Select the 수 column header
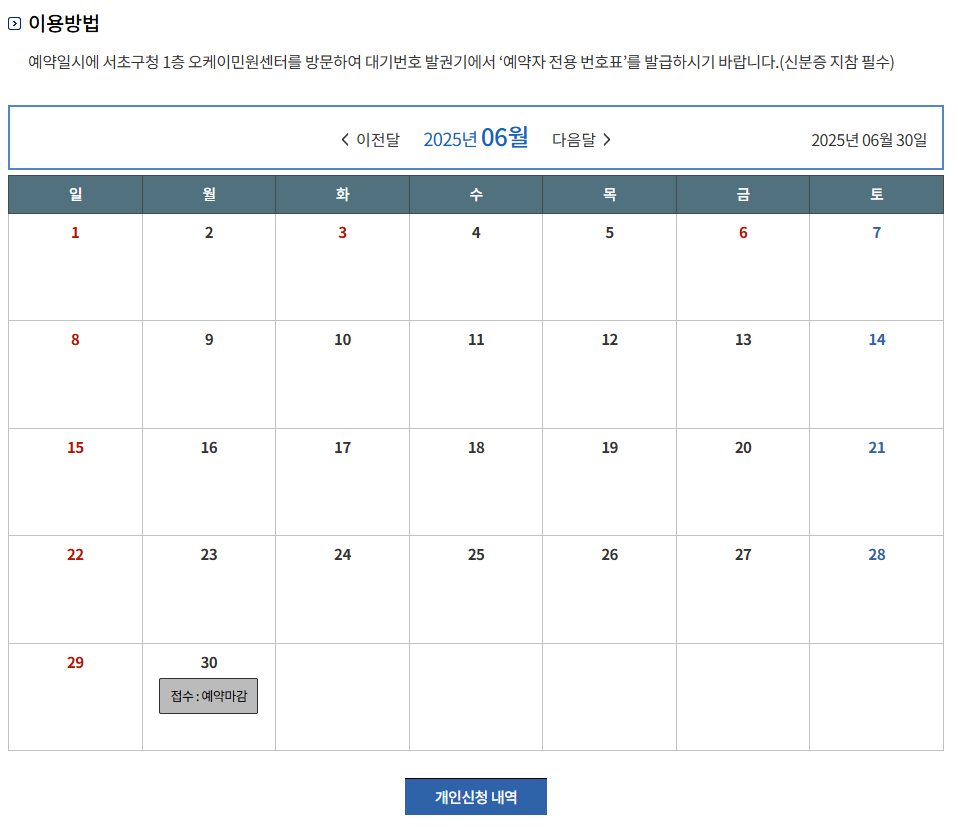Image resolution: width=958 pixels, height=827 pixels. (x=476, y=194)
